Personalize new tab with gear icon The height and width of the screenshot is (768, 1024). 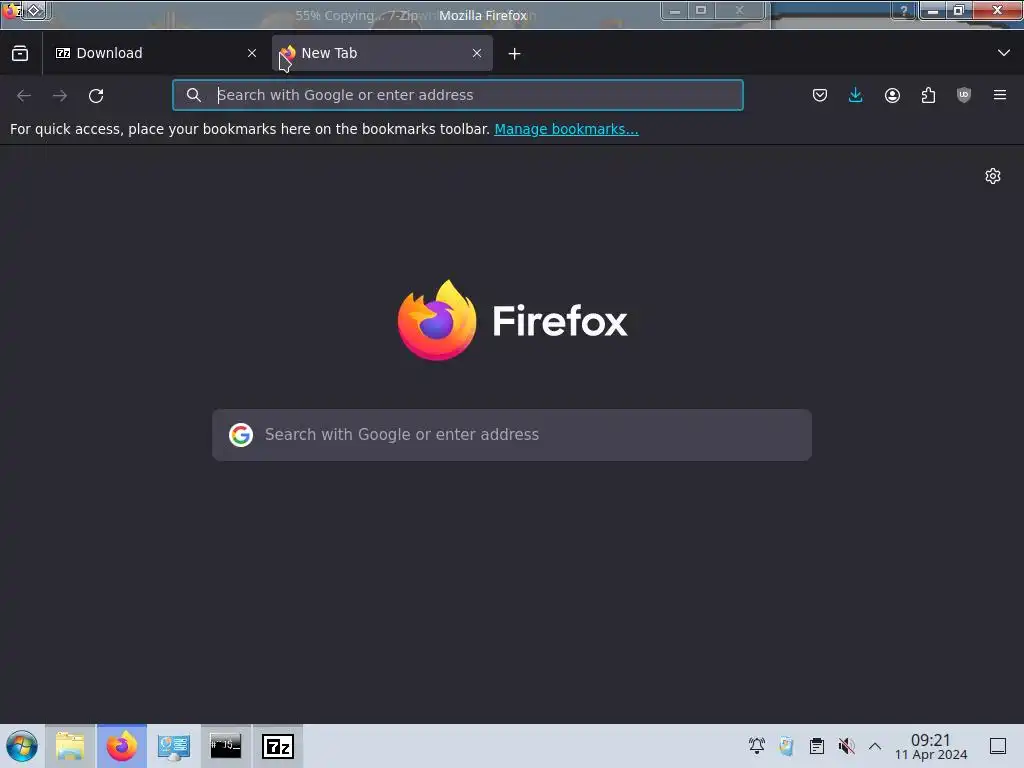993,176
